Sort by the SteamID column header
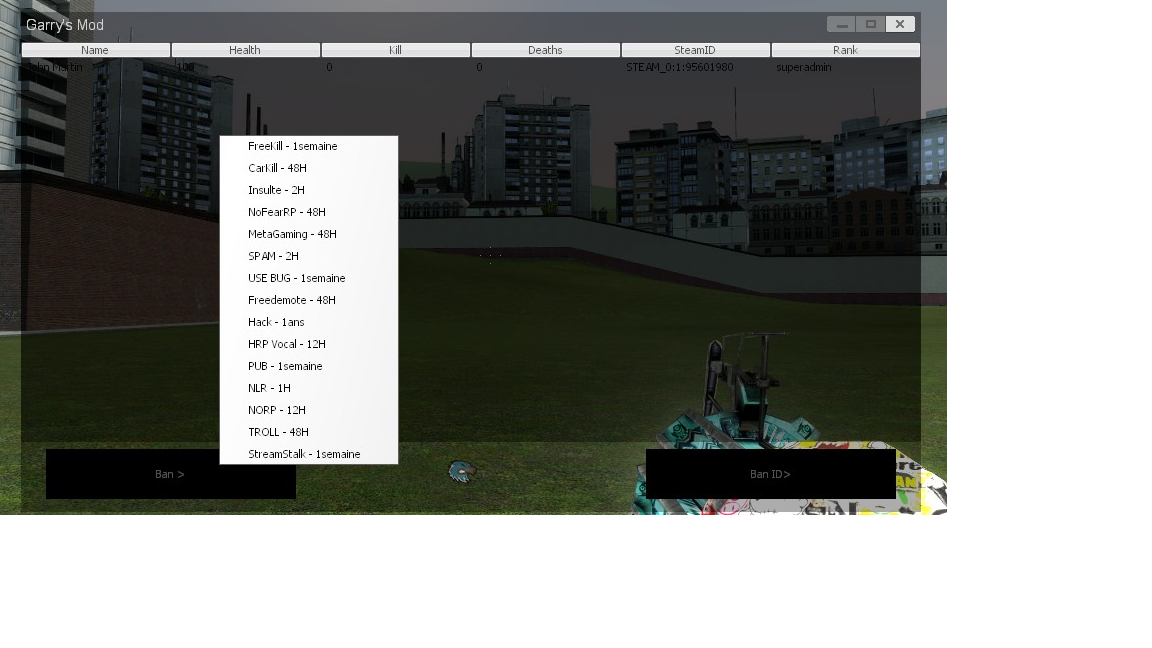Screen dimensions: 1152x648 click(x=695, y=50)
